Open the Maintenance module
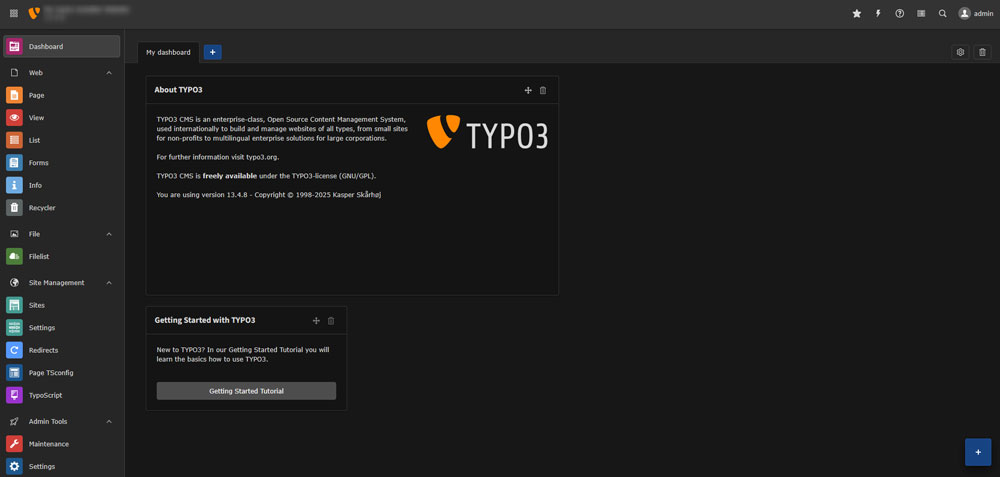Image resolution: width=1000 pixels, height=477 pixels. coord(62,444)
